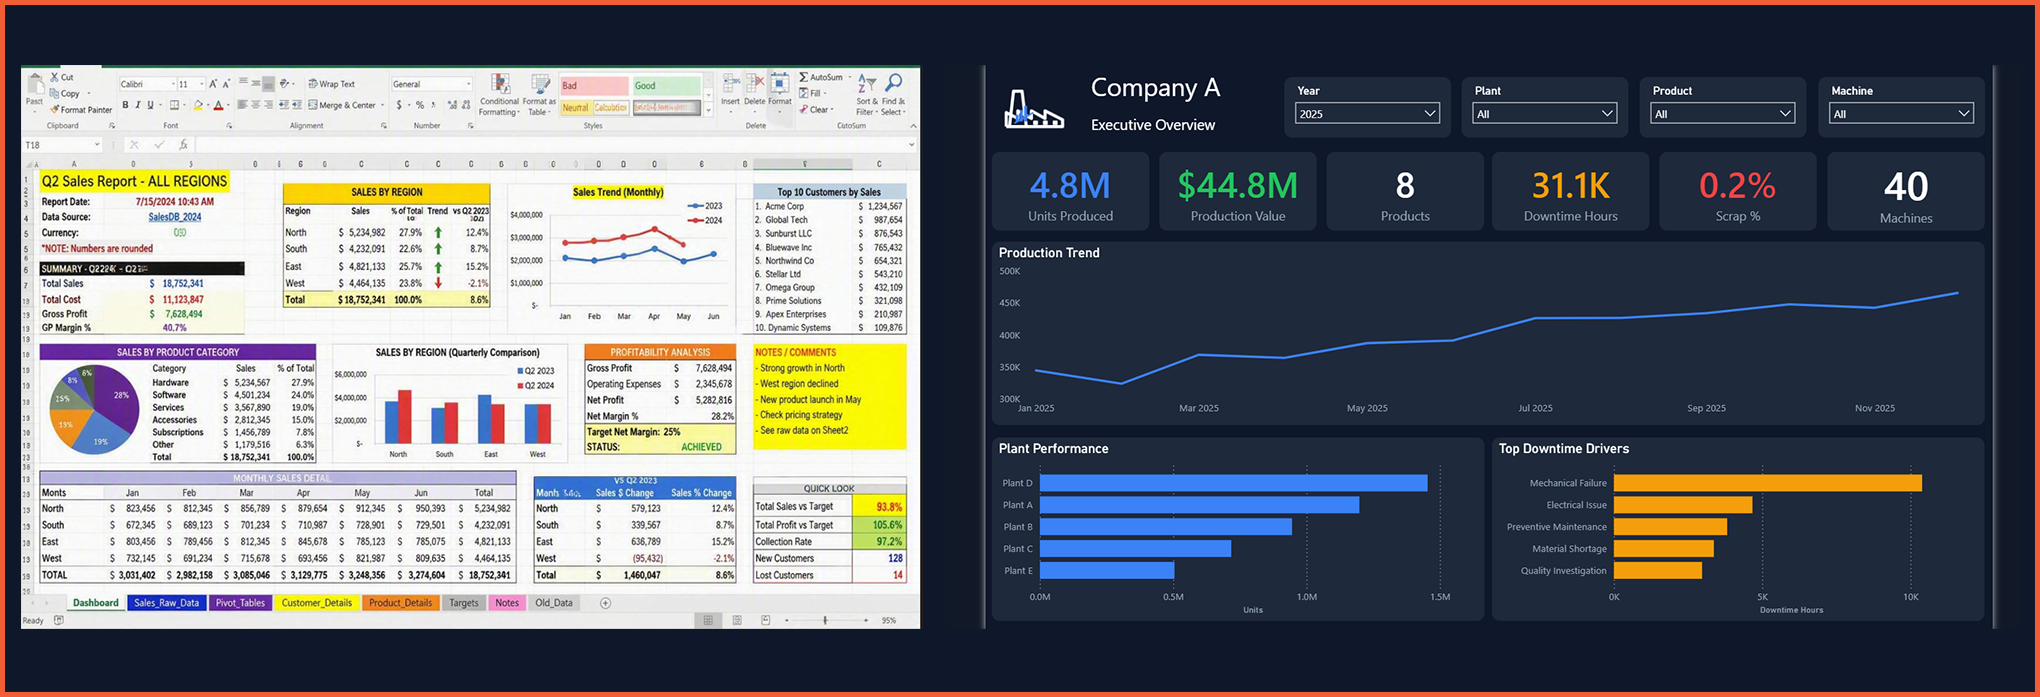Click the Company A factory logo

[x=1033, y=108]
